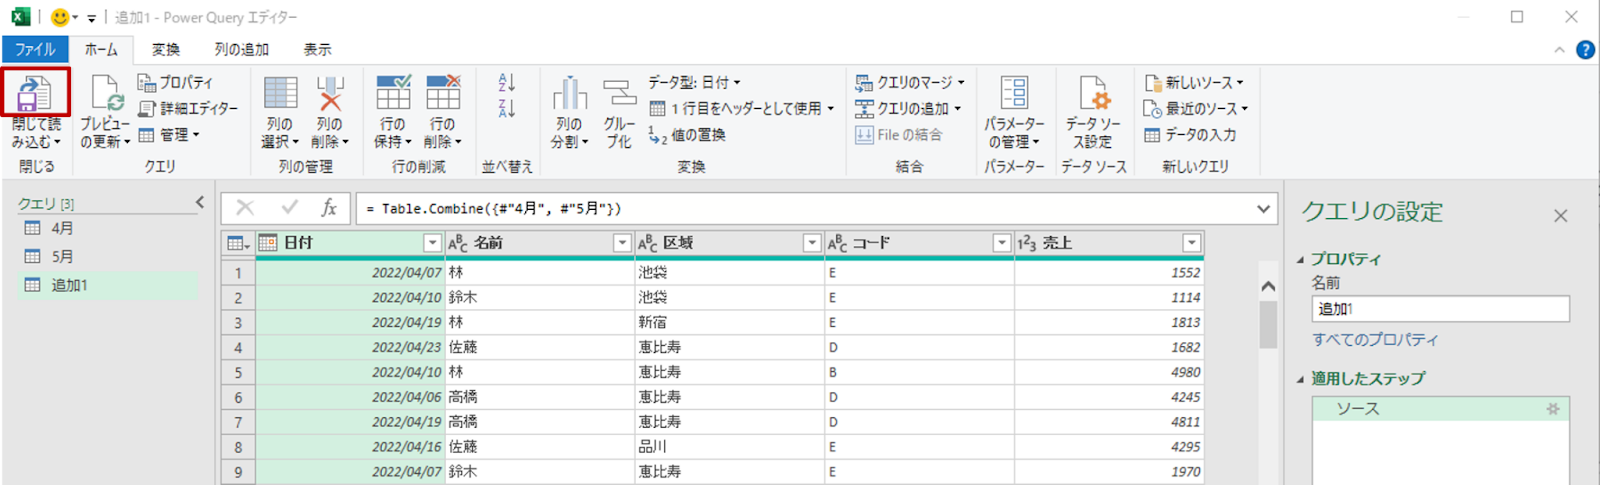Click the fx formula icon
The height and width of the screenshot is (485, 1600).
tap(328, 208)
